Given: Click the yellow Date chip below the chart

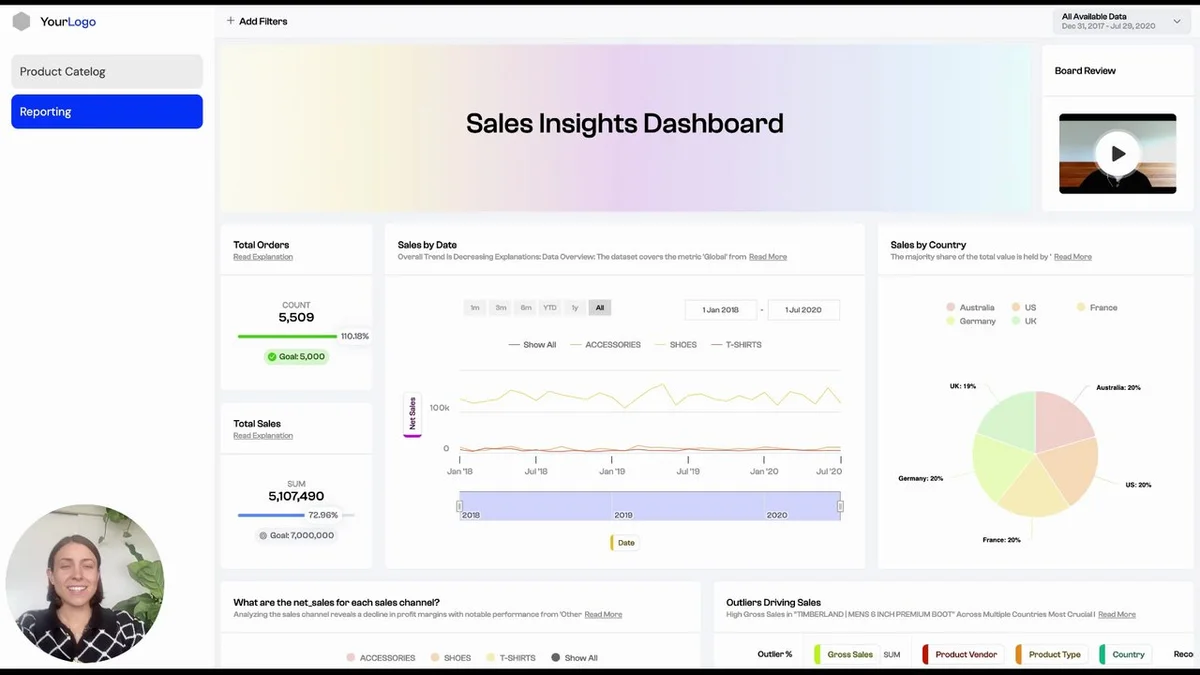Looking at the screenshot, I should 623,542.
